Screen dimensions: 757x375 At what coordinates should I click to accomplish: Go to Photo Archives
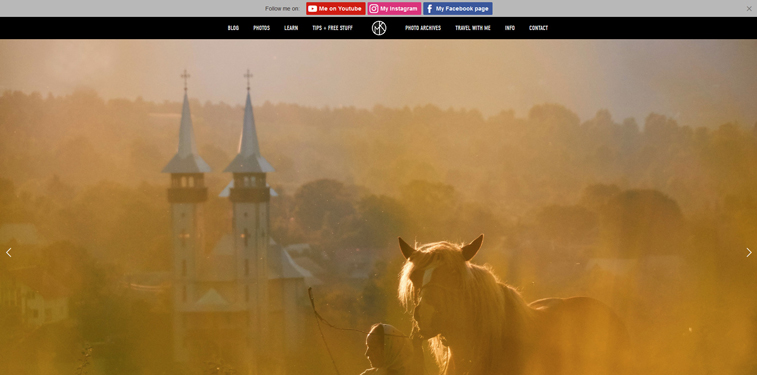(x=423, y=28)
